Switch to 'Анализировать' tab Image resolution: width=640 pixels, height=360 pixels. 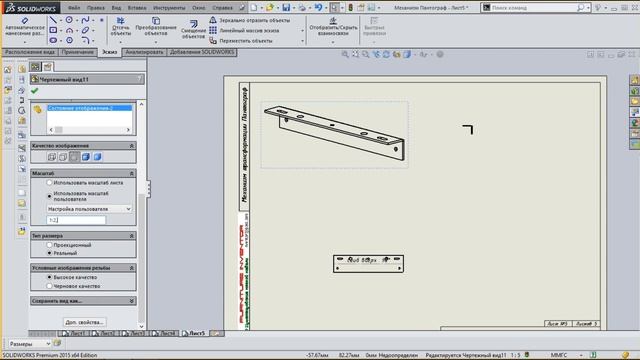pos(144,52)
